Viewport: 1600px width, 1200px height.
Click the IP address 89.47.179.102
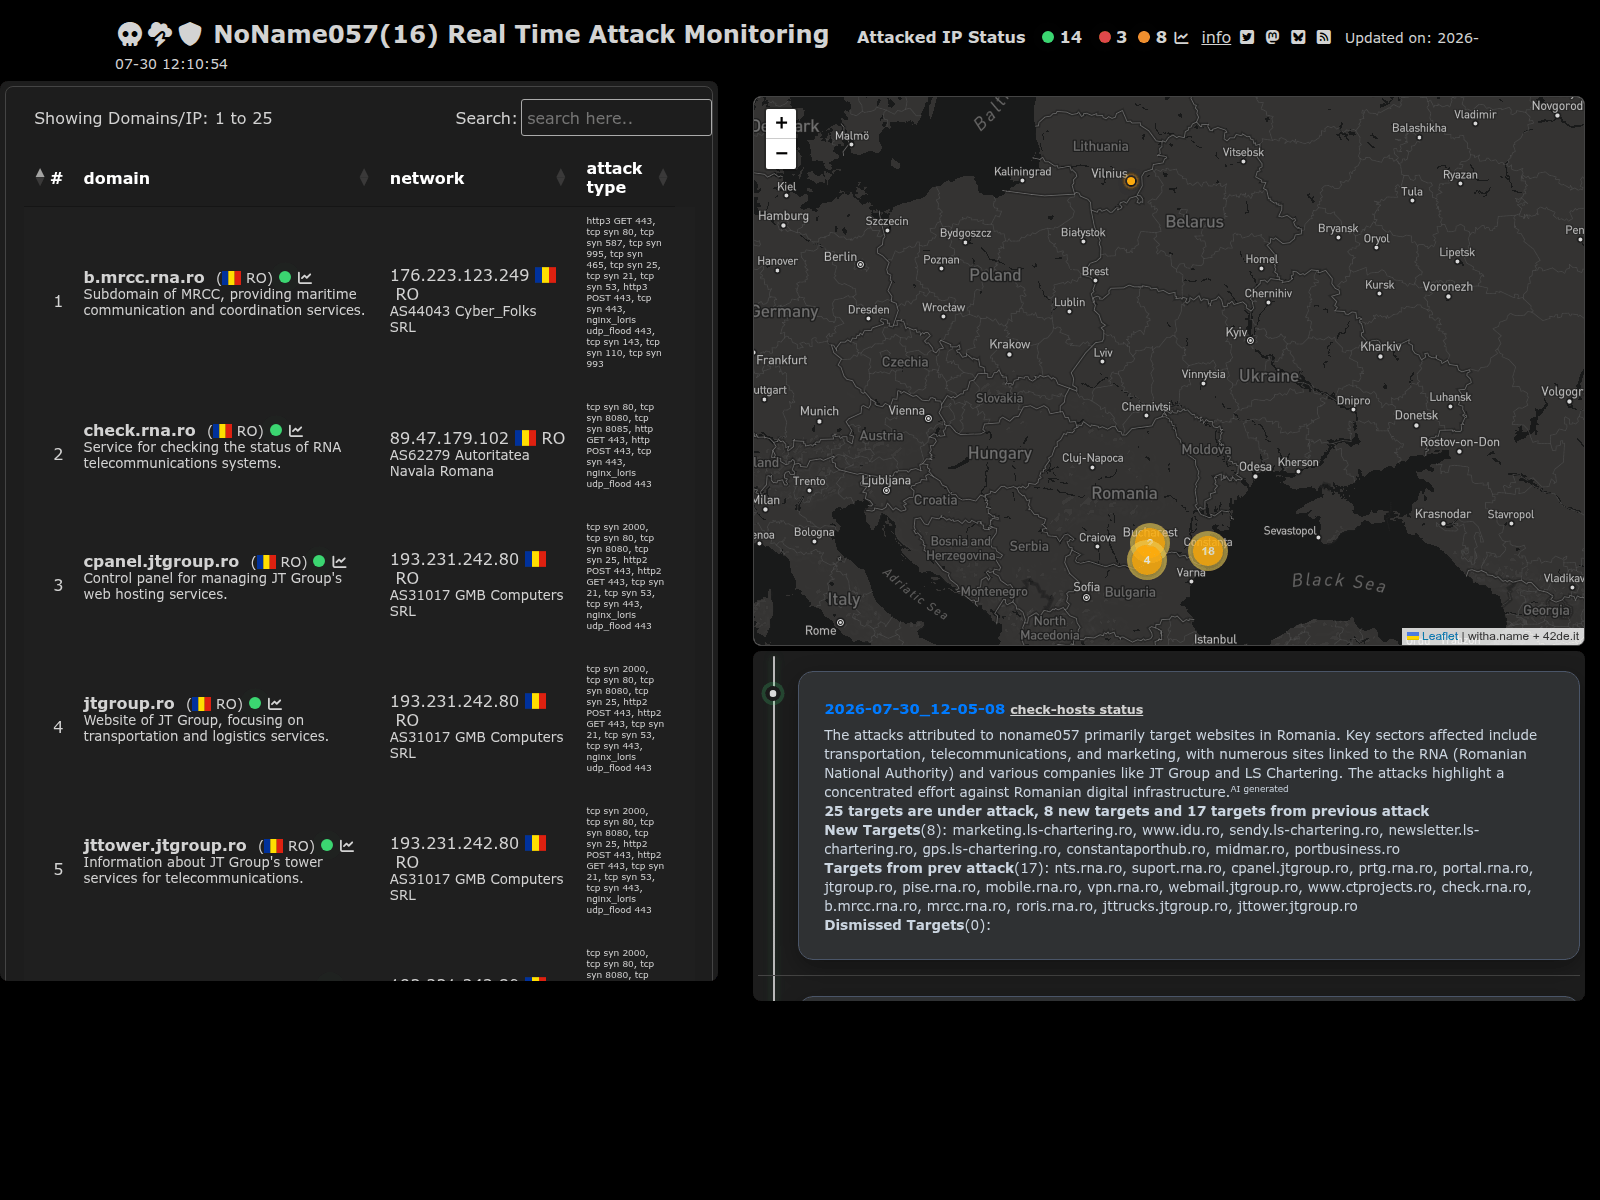pos(449,438)
